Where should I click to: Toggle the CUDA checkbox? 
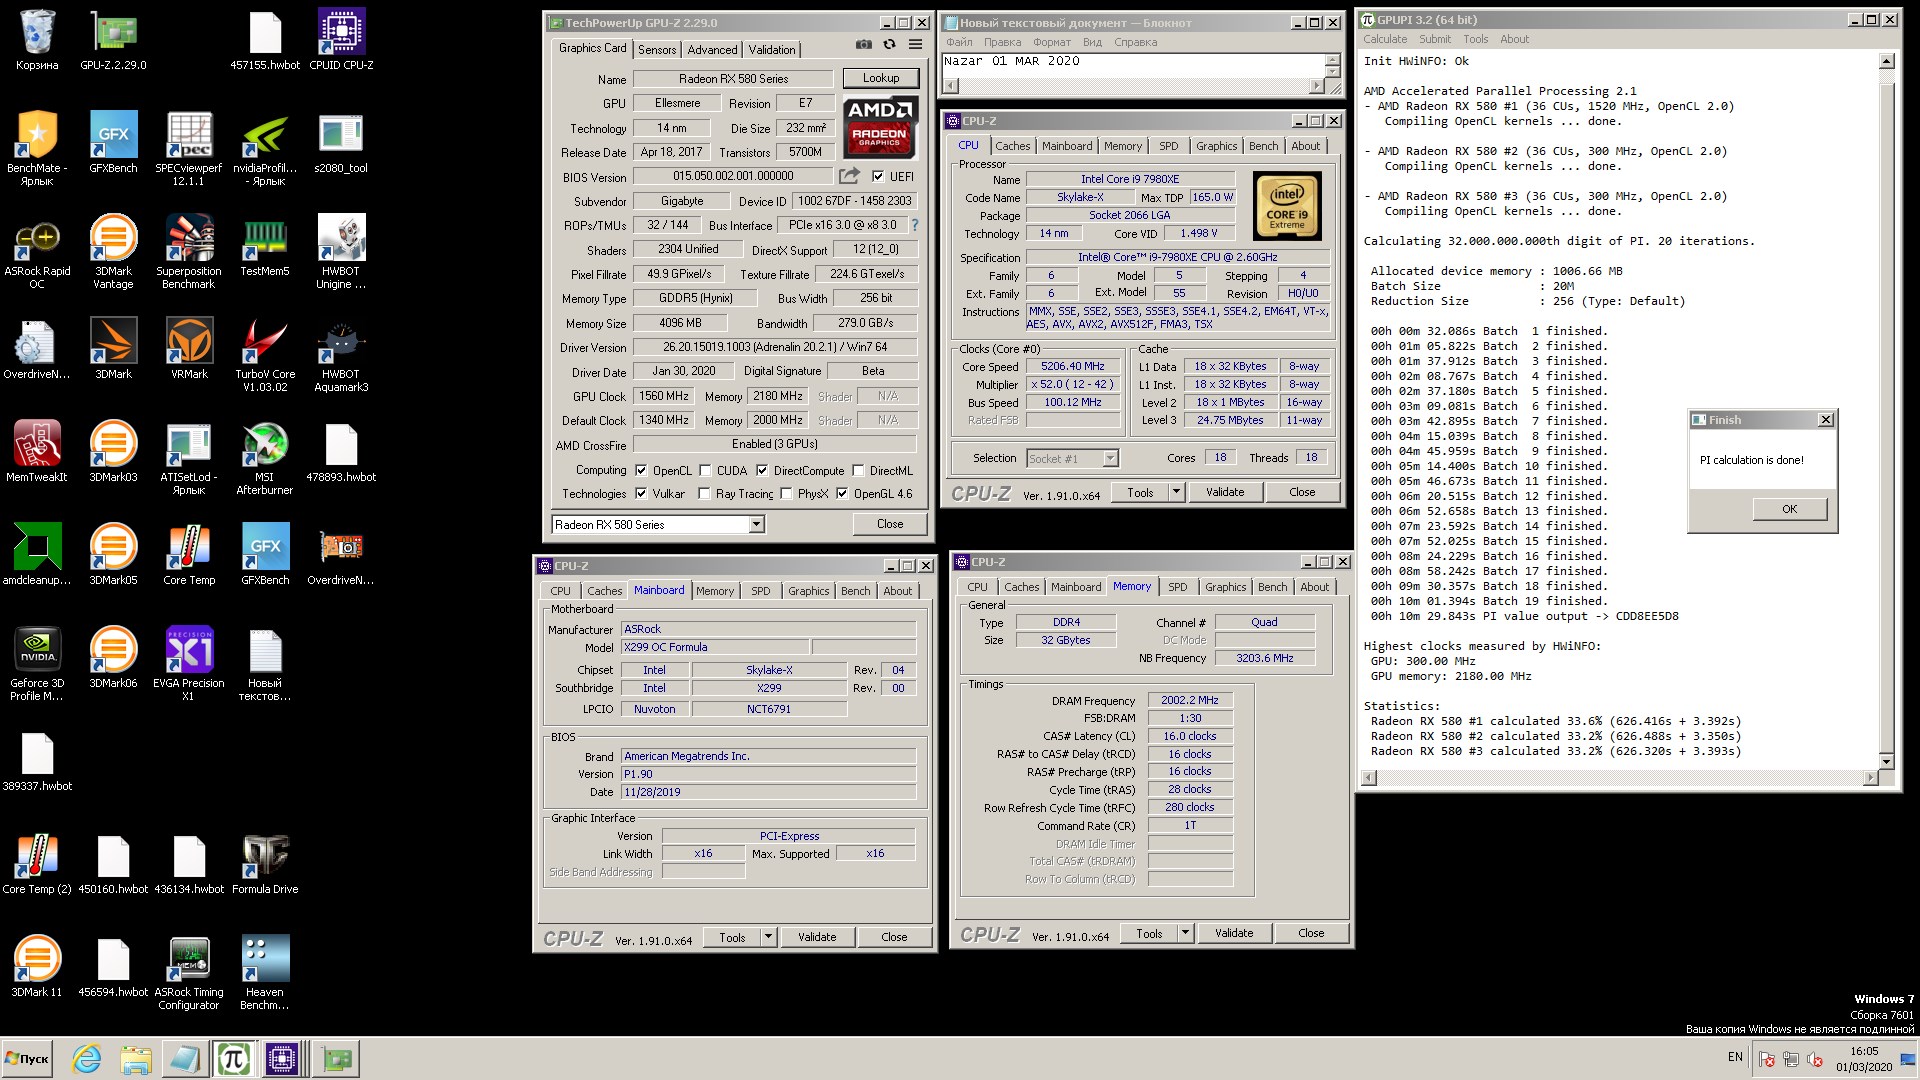[705, 470]
